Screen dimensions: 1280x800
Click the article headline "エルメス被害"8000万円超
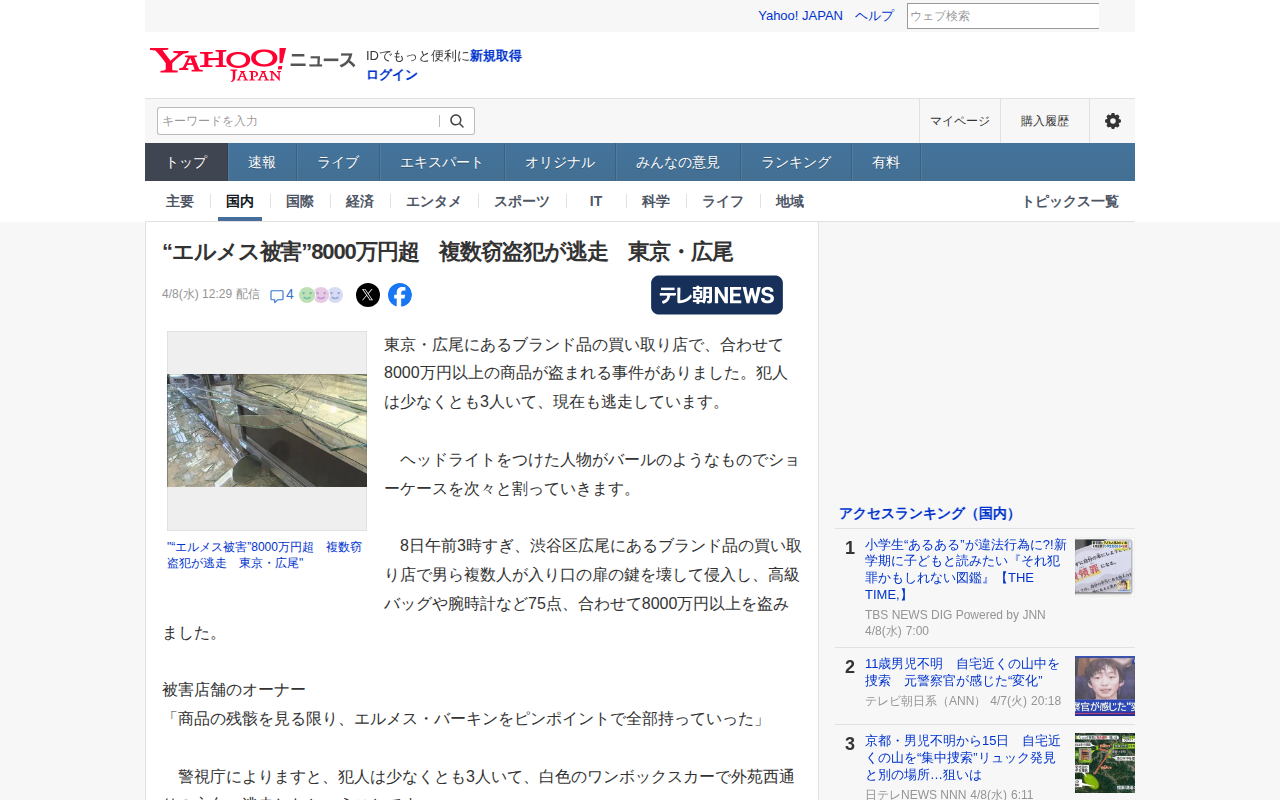point(448,252)
